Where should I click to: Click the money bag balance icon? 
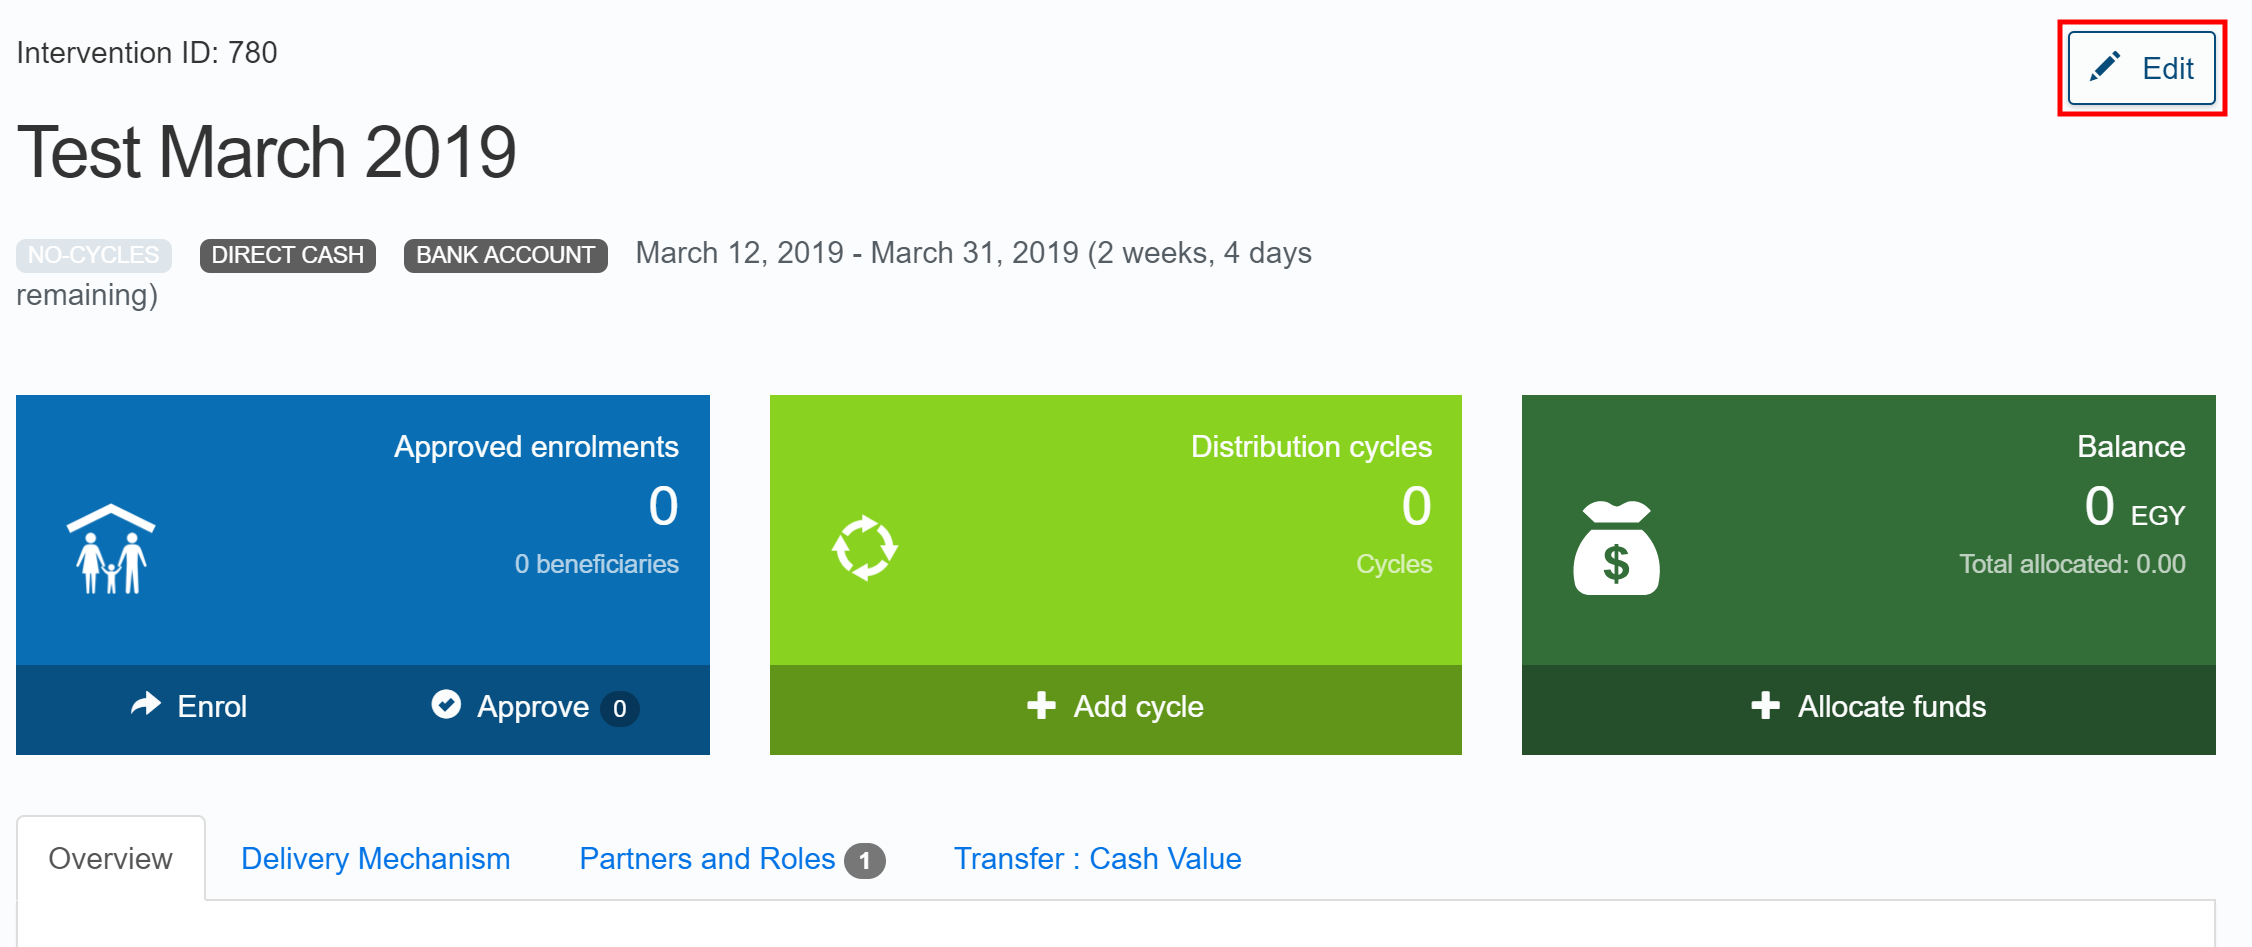1616,549
